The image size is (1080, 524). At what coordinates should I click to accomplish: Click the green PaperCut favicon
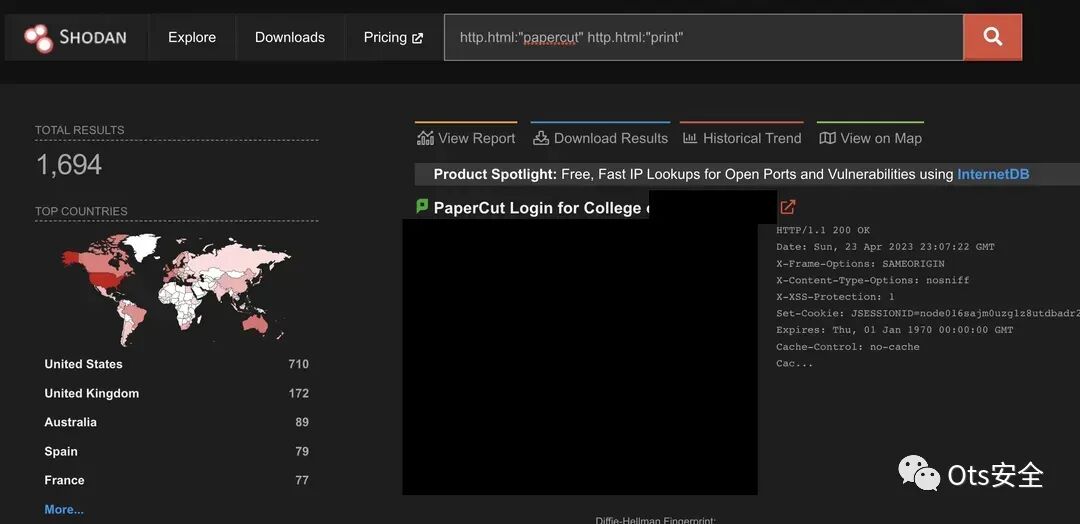(422, 206)
